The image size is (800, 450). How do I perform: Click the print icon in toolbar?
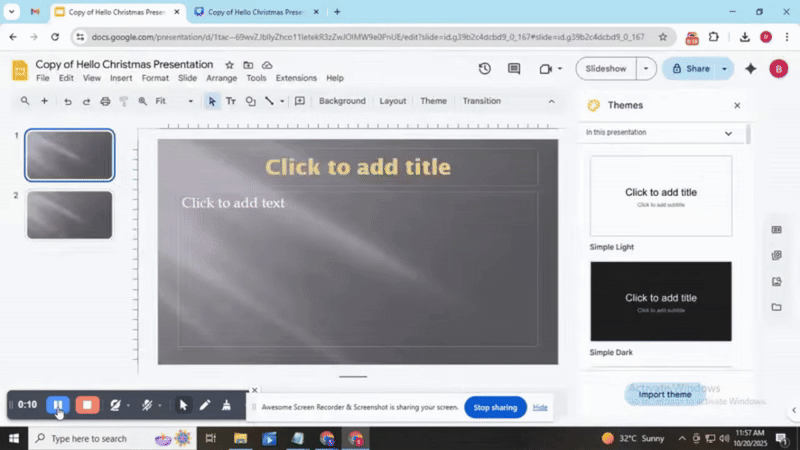(x=105, y=101)
